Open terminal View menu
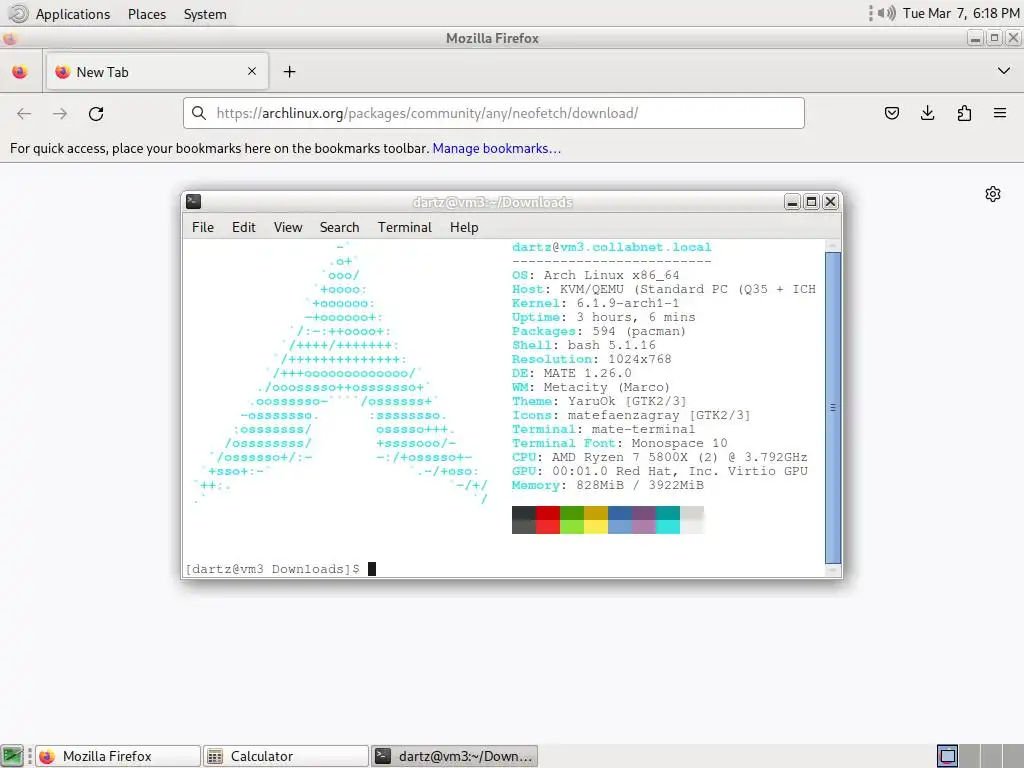 click(x=288, y=227)
